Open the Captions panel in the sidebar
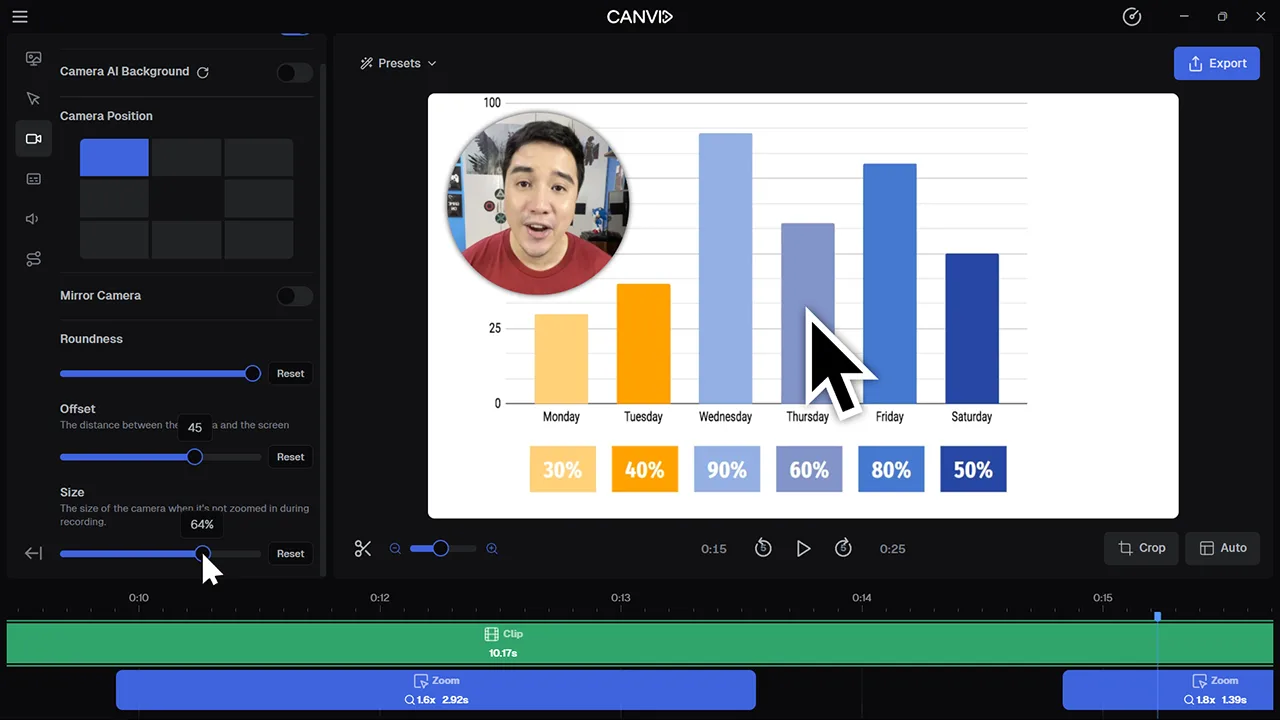This screenshot has height=720, width=1280. (33, 178)
